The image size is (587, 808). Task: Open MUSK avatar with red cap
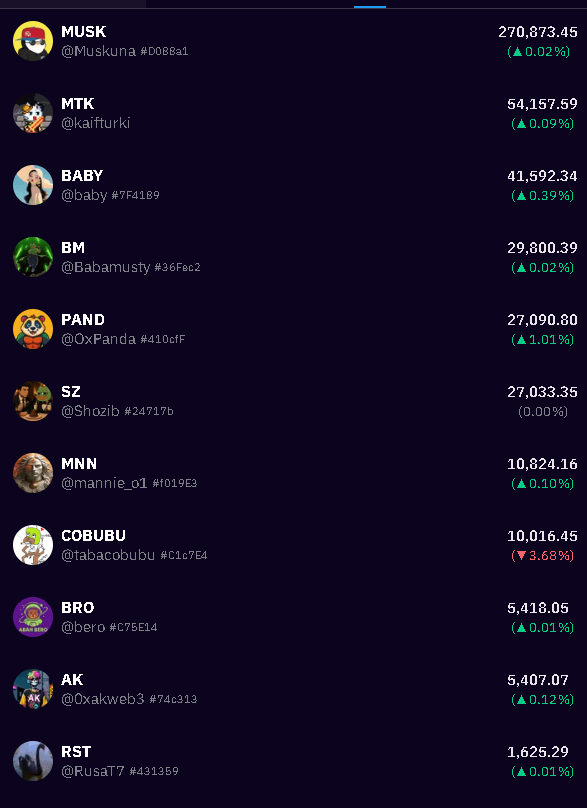[x=33, y=41]
